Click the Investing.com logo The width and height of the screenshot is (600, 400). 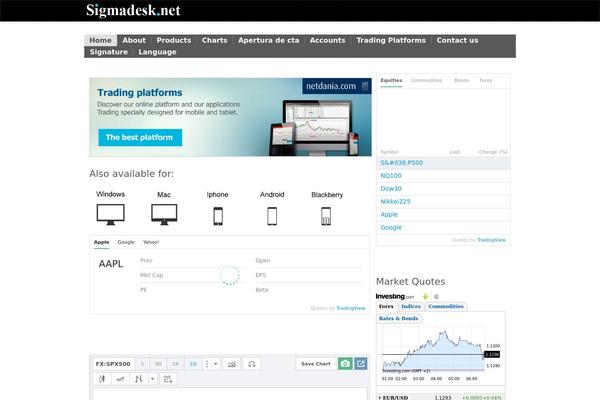pos(395,297)
